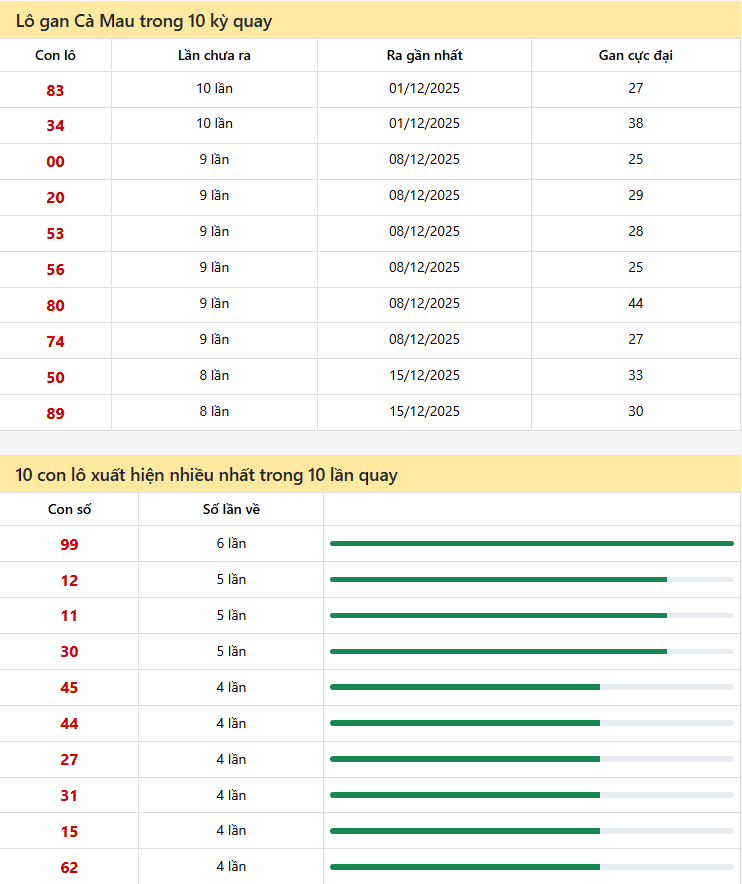Click the red number 00
742x884 pixels.
pos(55,162)
